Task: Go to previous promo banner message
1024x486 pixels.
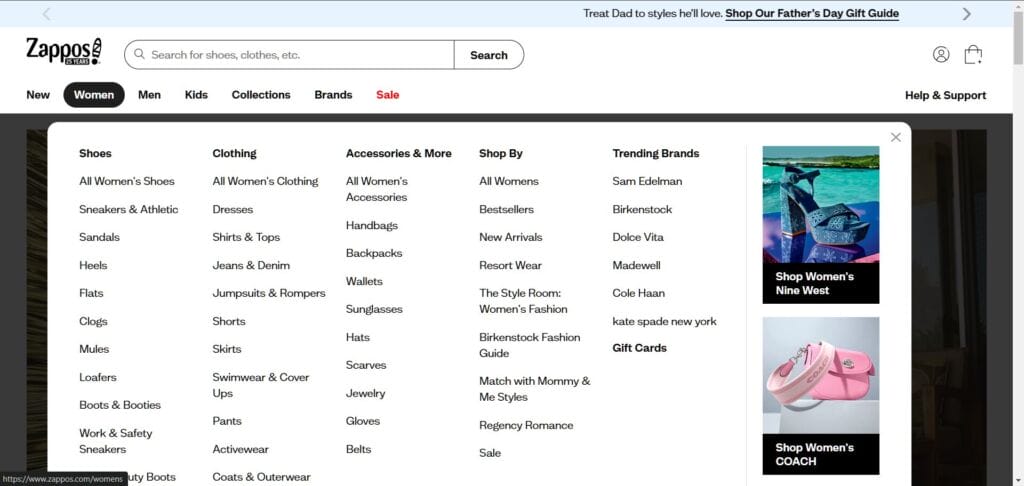Action: click(46, 14)
